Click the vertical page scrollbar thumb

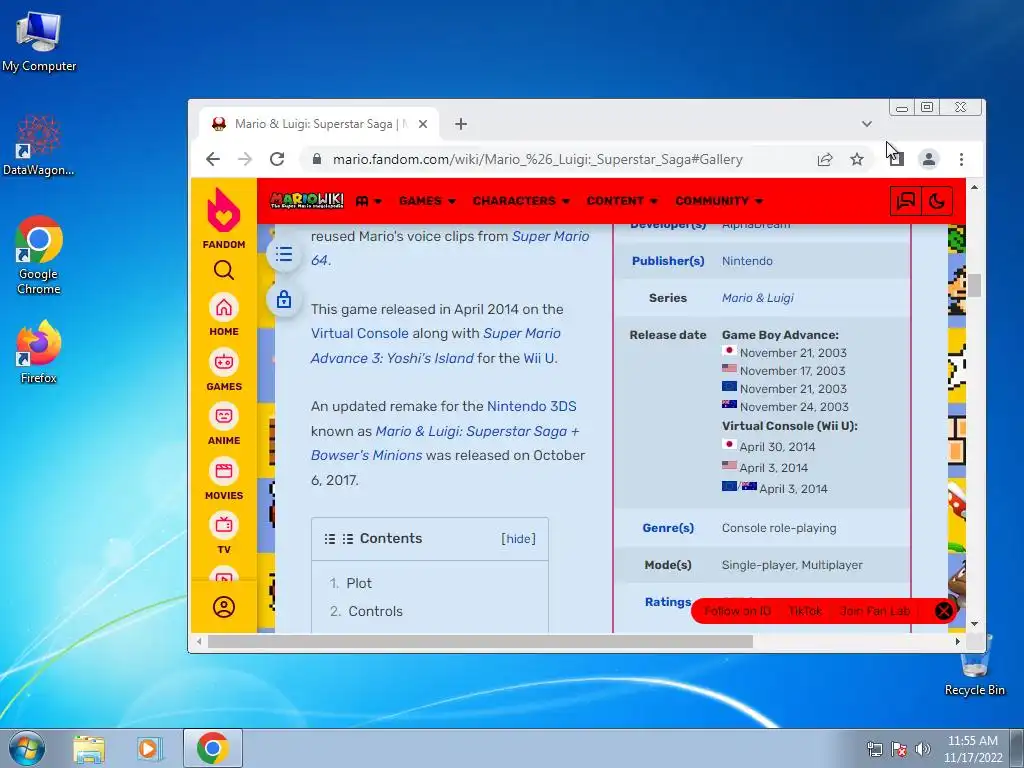974,285
